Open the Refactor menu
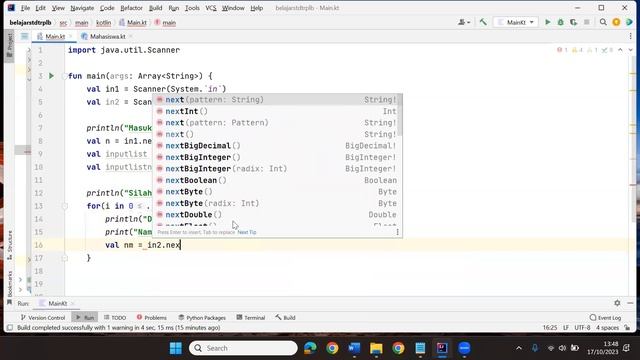 coord(131,8)
